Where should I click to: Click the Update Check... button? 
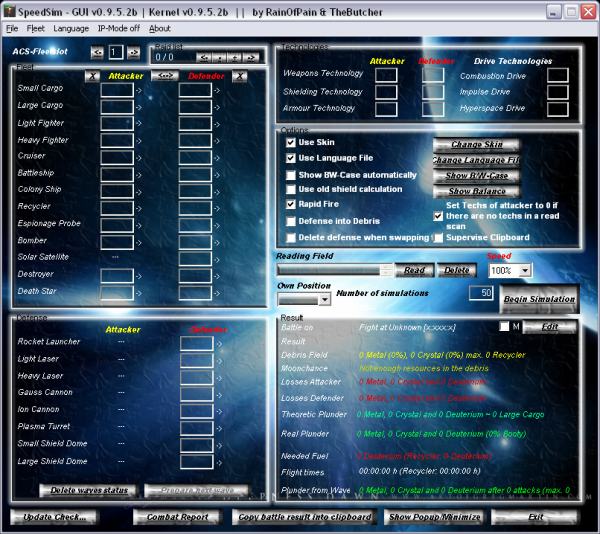coord(54,517)
